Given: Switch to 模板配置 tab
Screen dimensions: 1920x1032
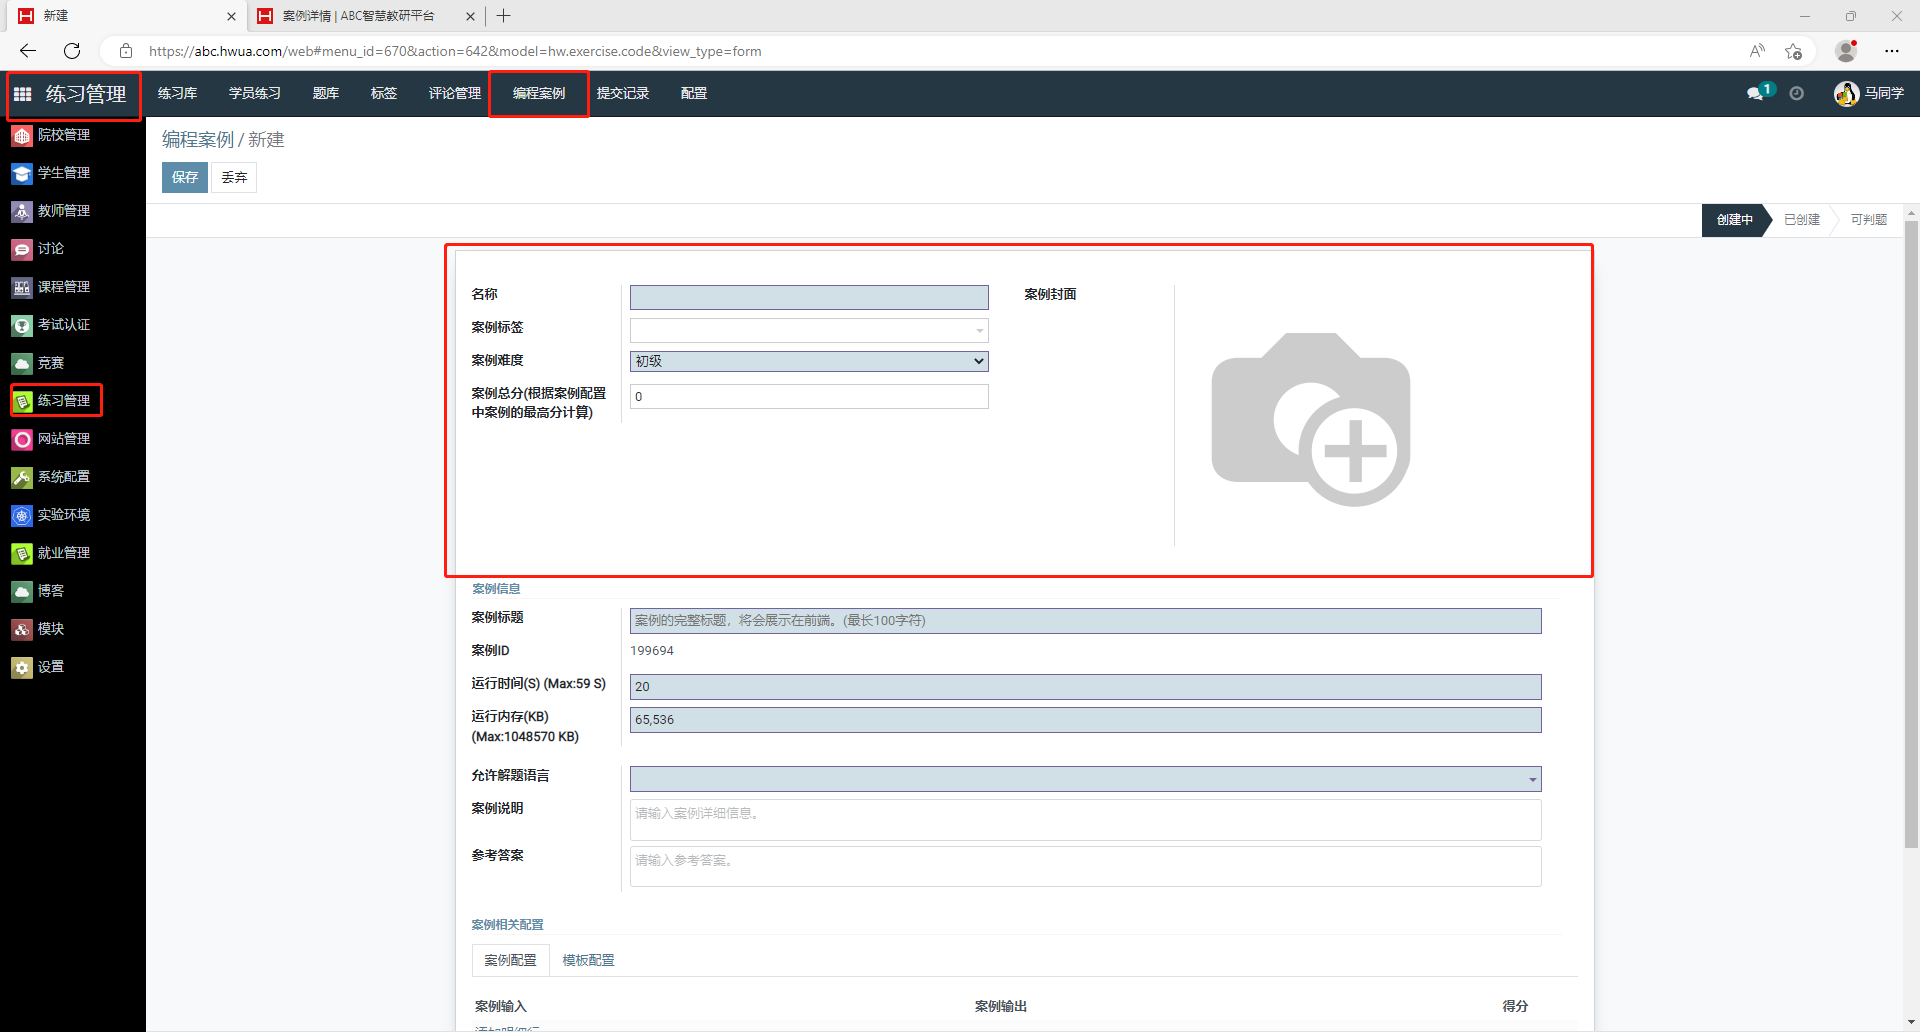Looking at the screenshot, I should point(588,960).
